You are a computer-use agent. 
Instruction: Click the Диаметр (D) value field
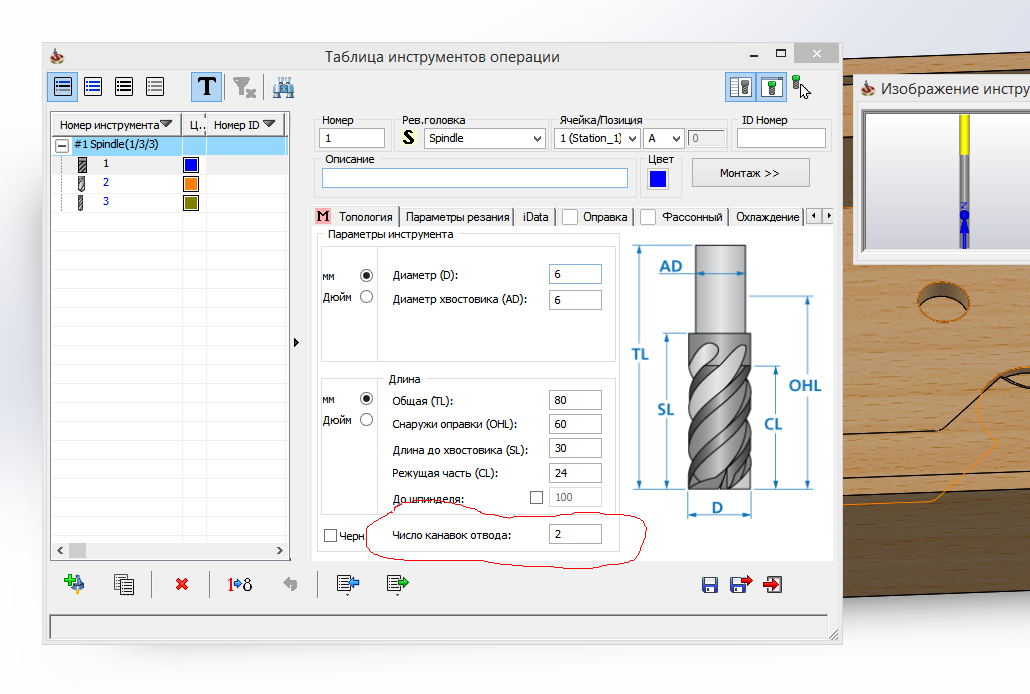[x=575, y=274]
